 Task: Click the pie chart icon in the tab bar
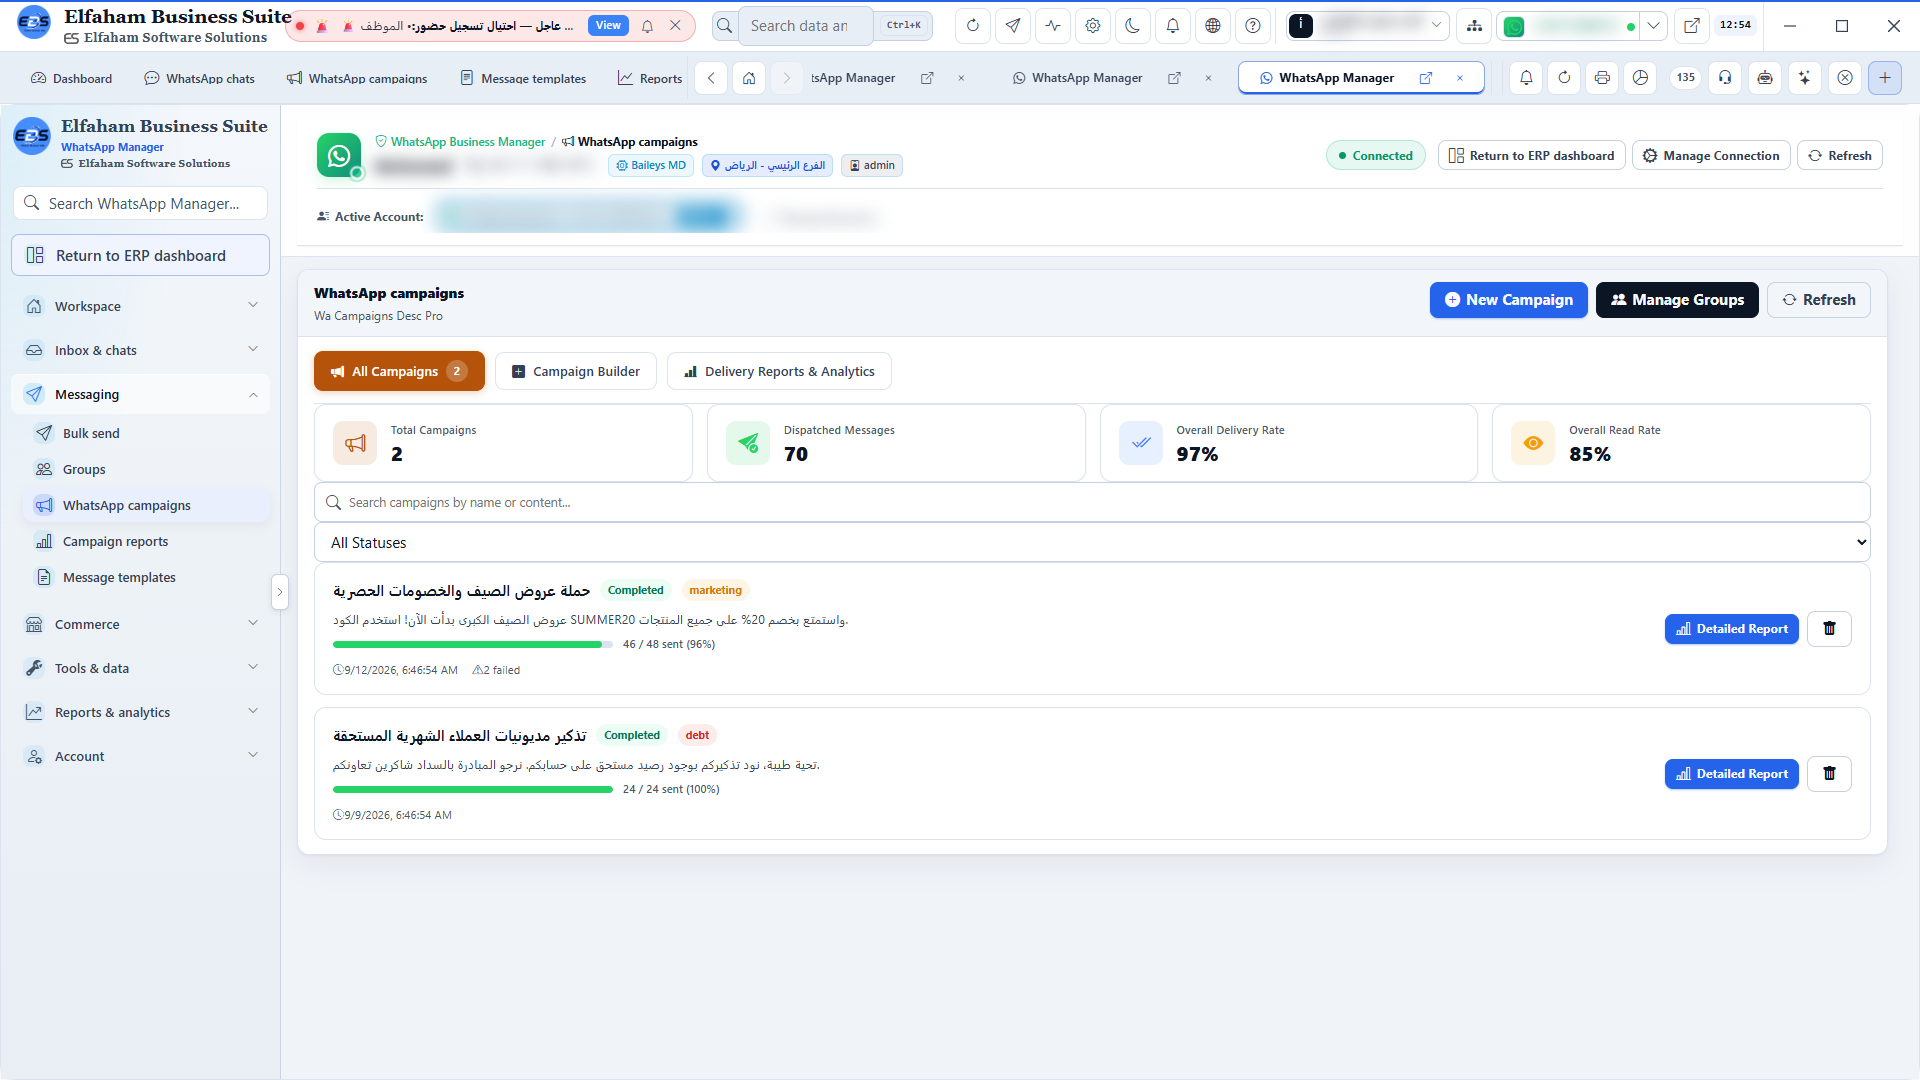(x=1640, y=78)
